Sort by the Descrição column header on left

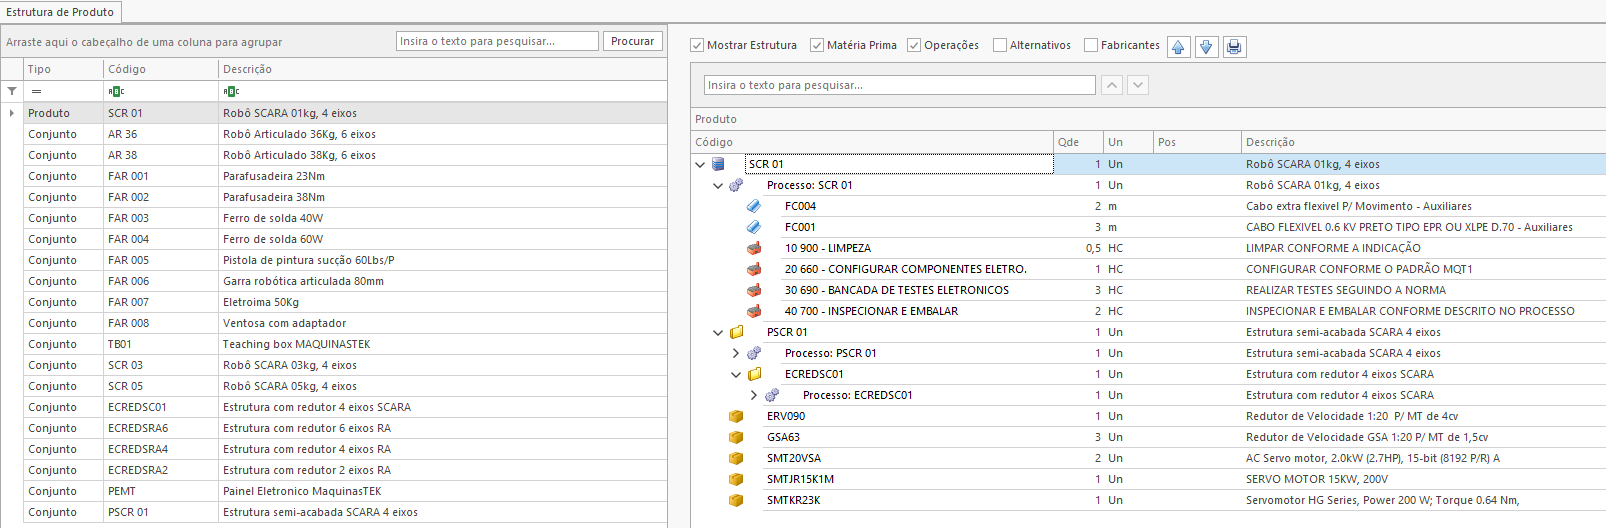[247, 69]
